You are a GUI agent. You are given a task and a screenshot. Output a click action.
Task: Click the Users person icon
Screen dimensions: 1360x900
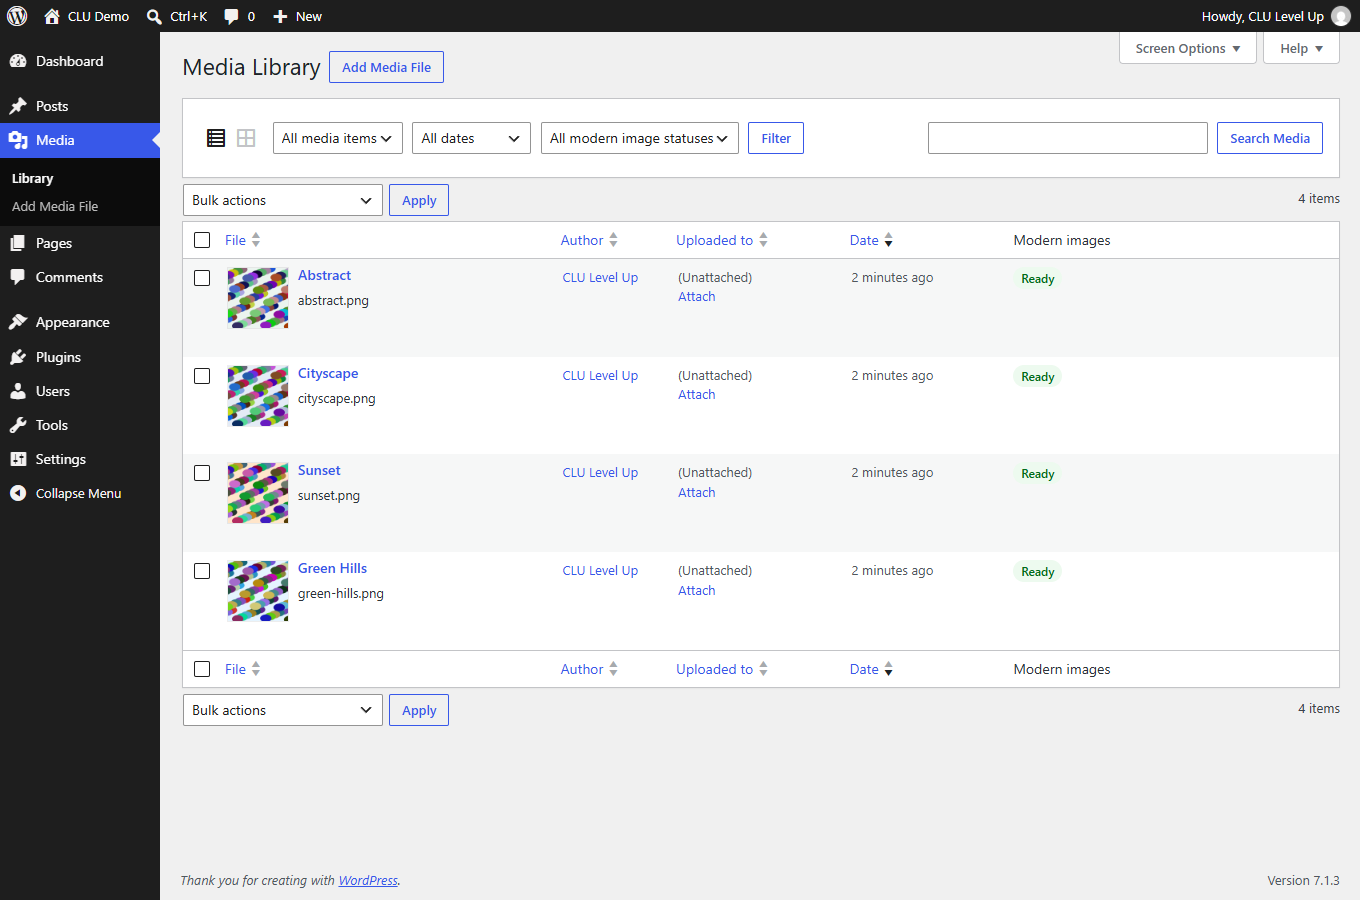click(18, 391)
